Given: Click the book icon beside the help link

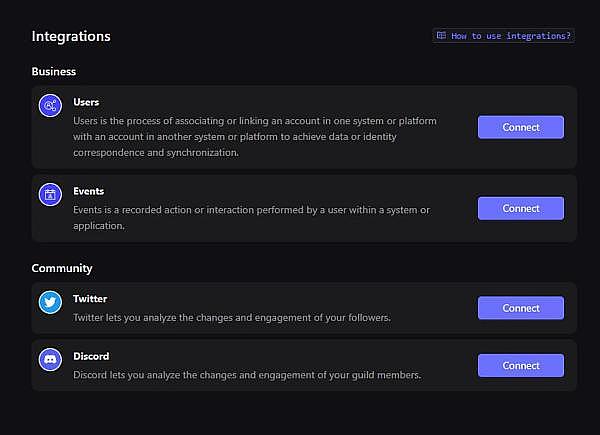Looking at the screenshot, I should pos(441,36).
